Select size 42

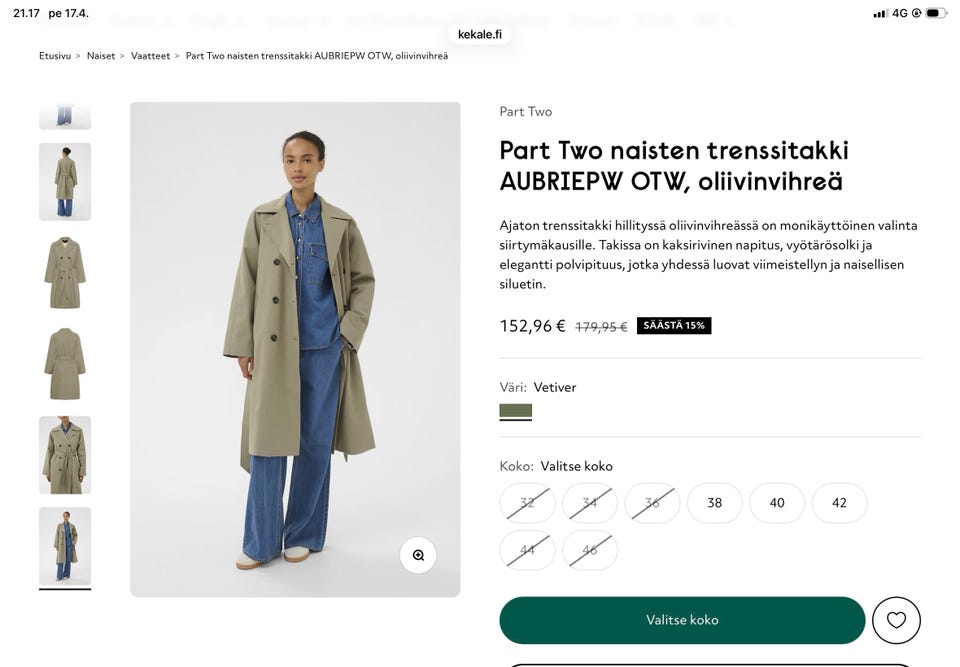pos(839,503)
